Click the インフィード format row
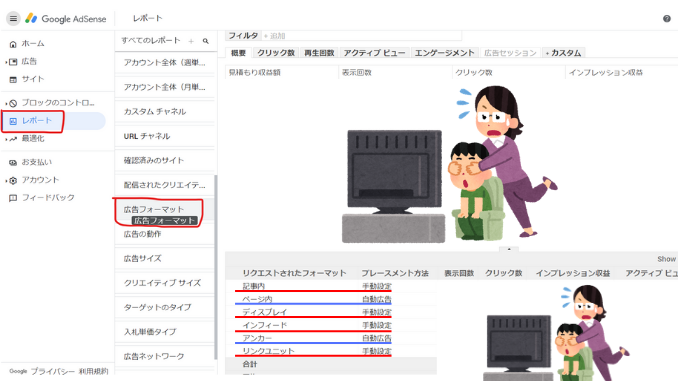Viewport: 678px width, 381px height. (x=331, y=325)
